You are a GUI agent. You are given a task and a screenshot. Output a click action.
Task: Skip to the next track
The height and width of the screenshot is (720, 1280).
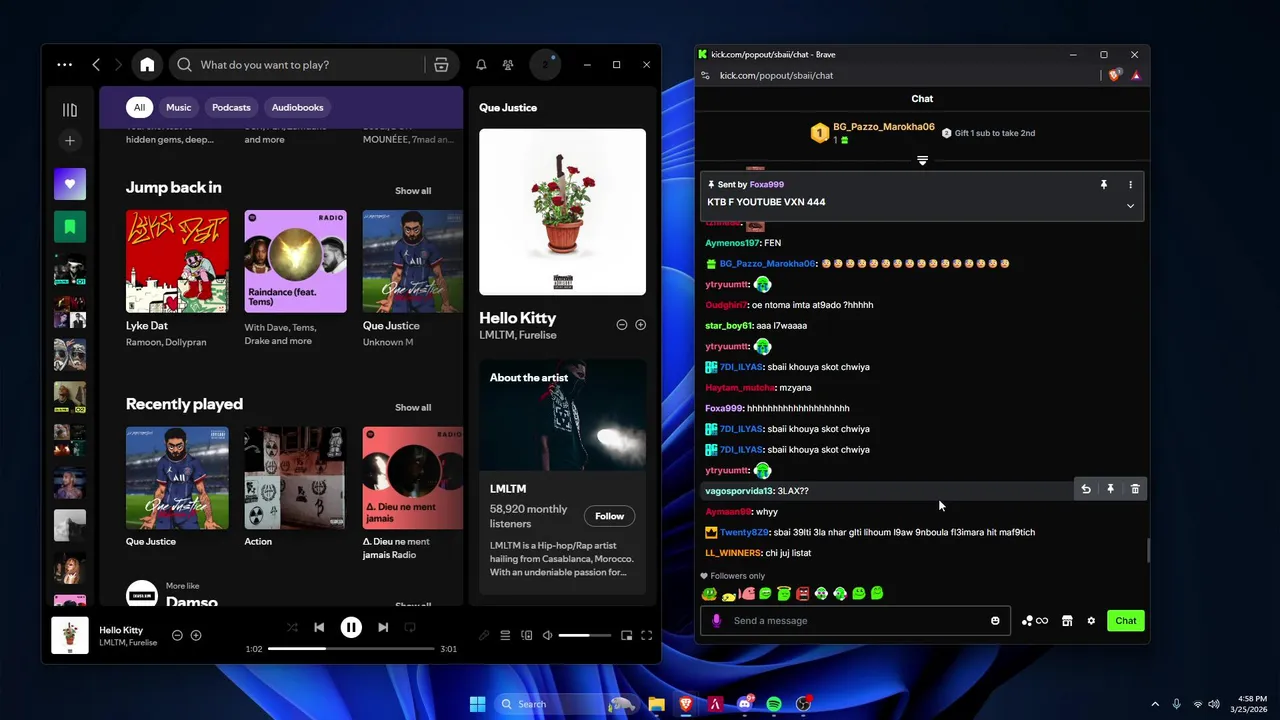click(x=383, y=628)
